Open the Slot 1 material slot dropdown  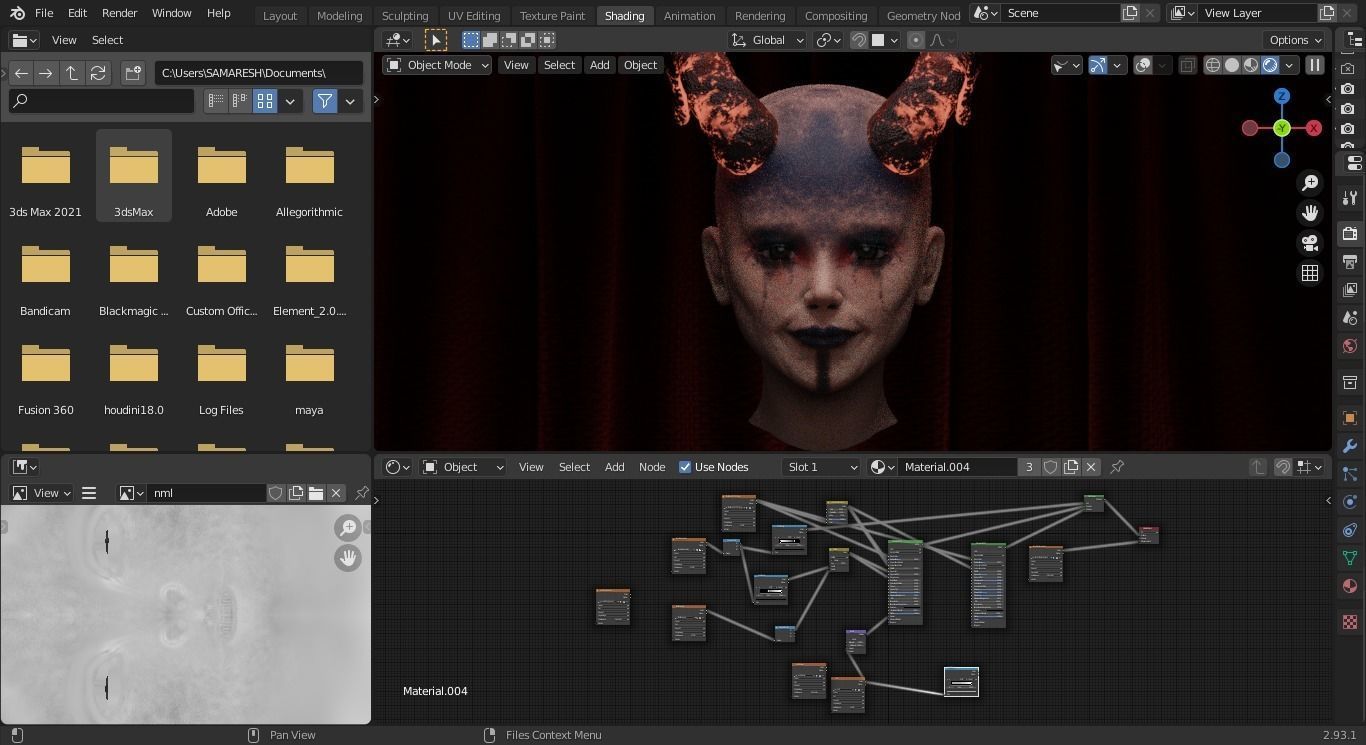(x=821, y=467)
